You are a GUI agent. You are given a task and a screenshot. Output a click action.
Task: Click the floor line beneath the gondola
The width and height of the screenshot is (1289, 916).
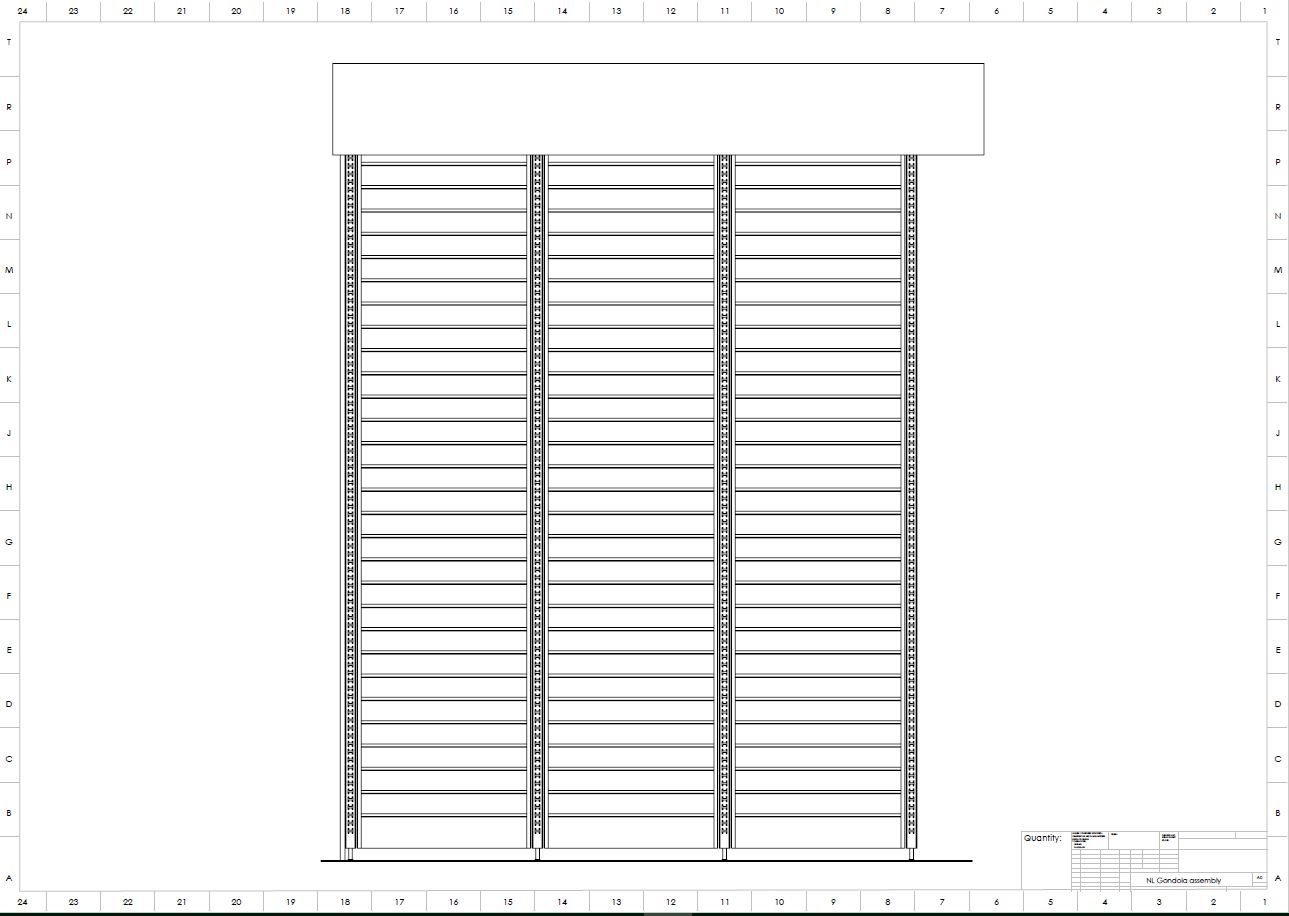point(646,860)
